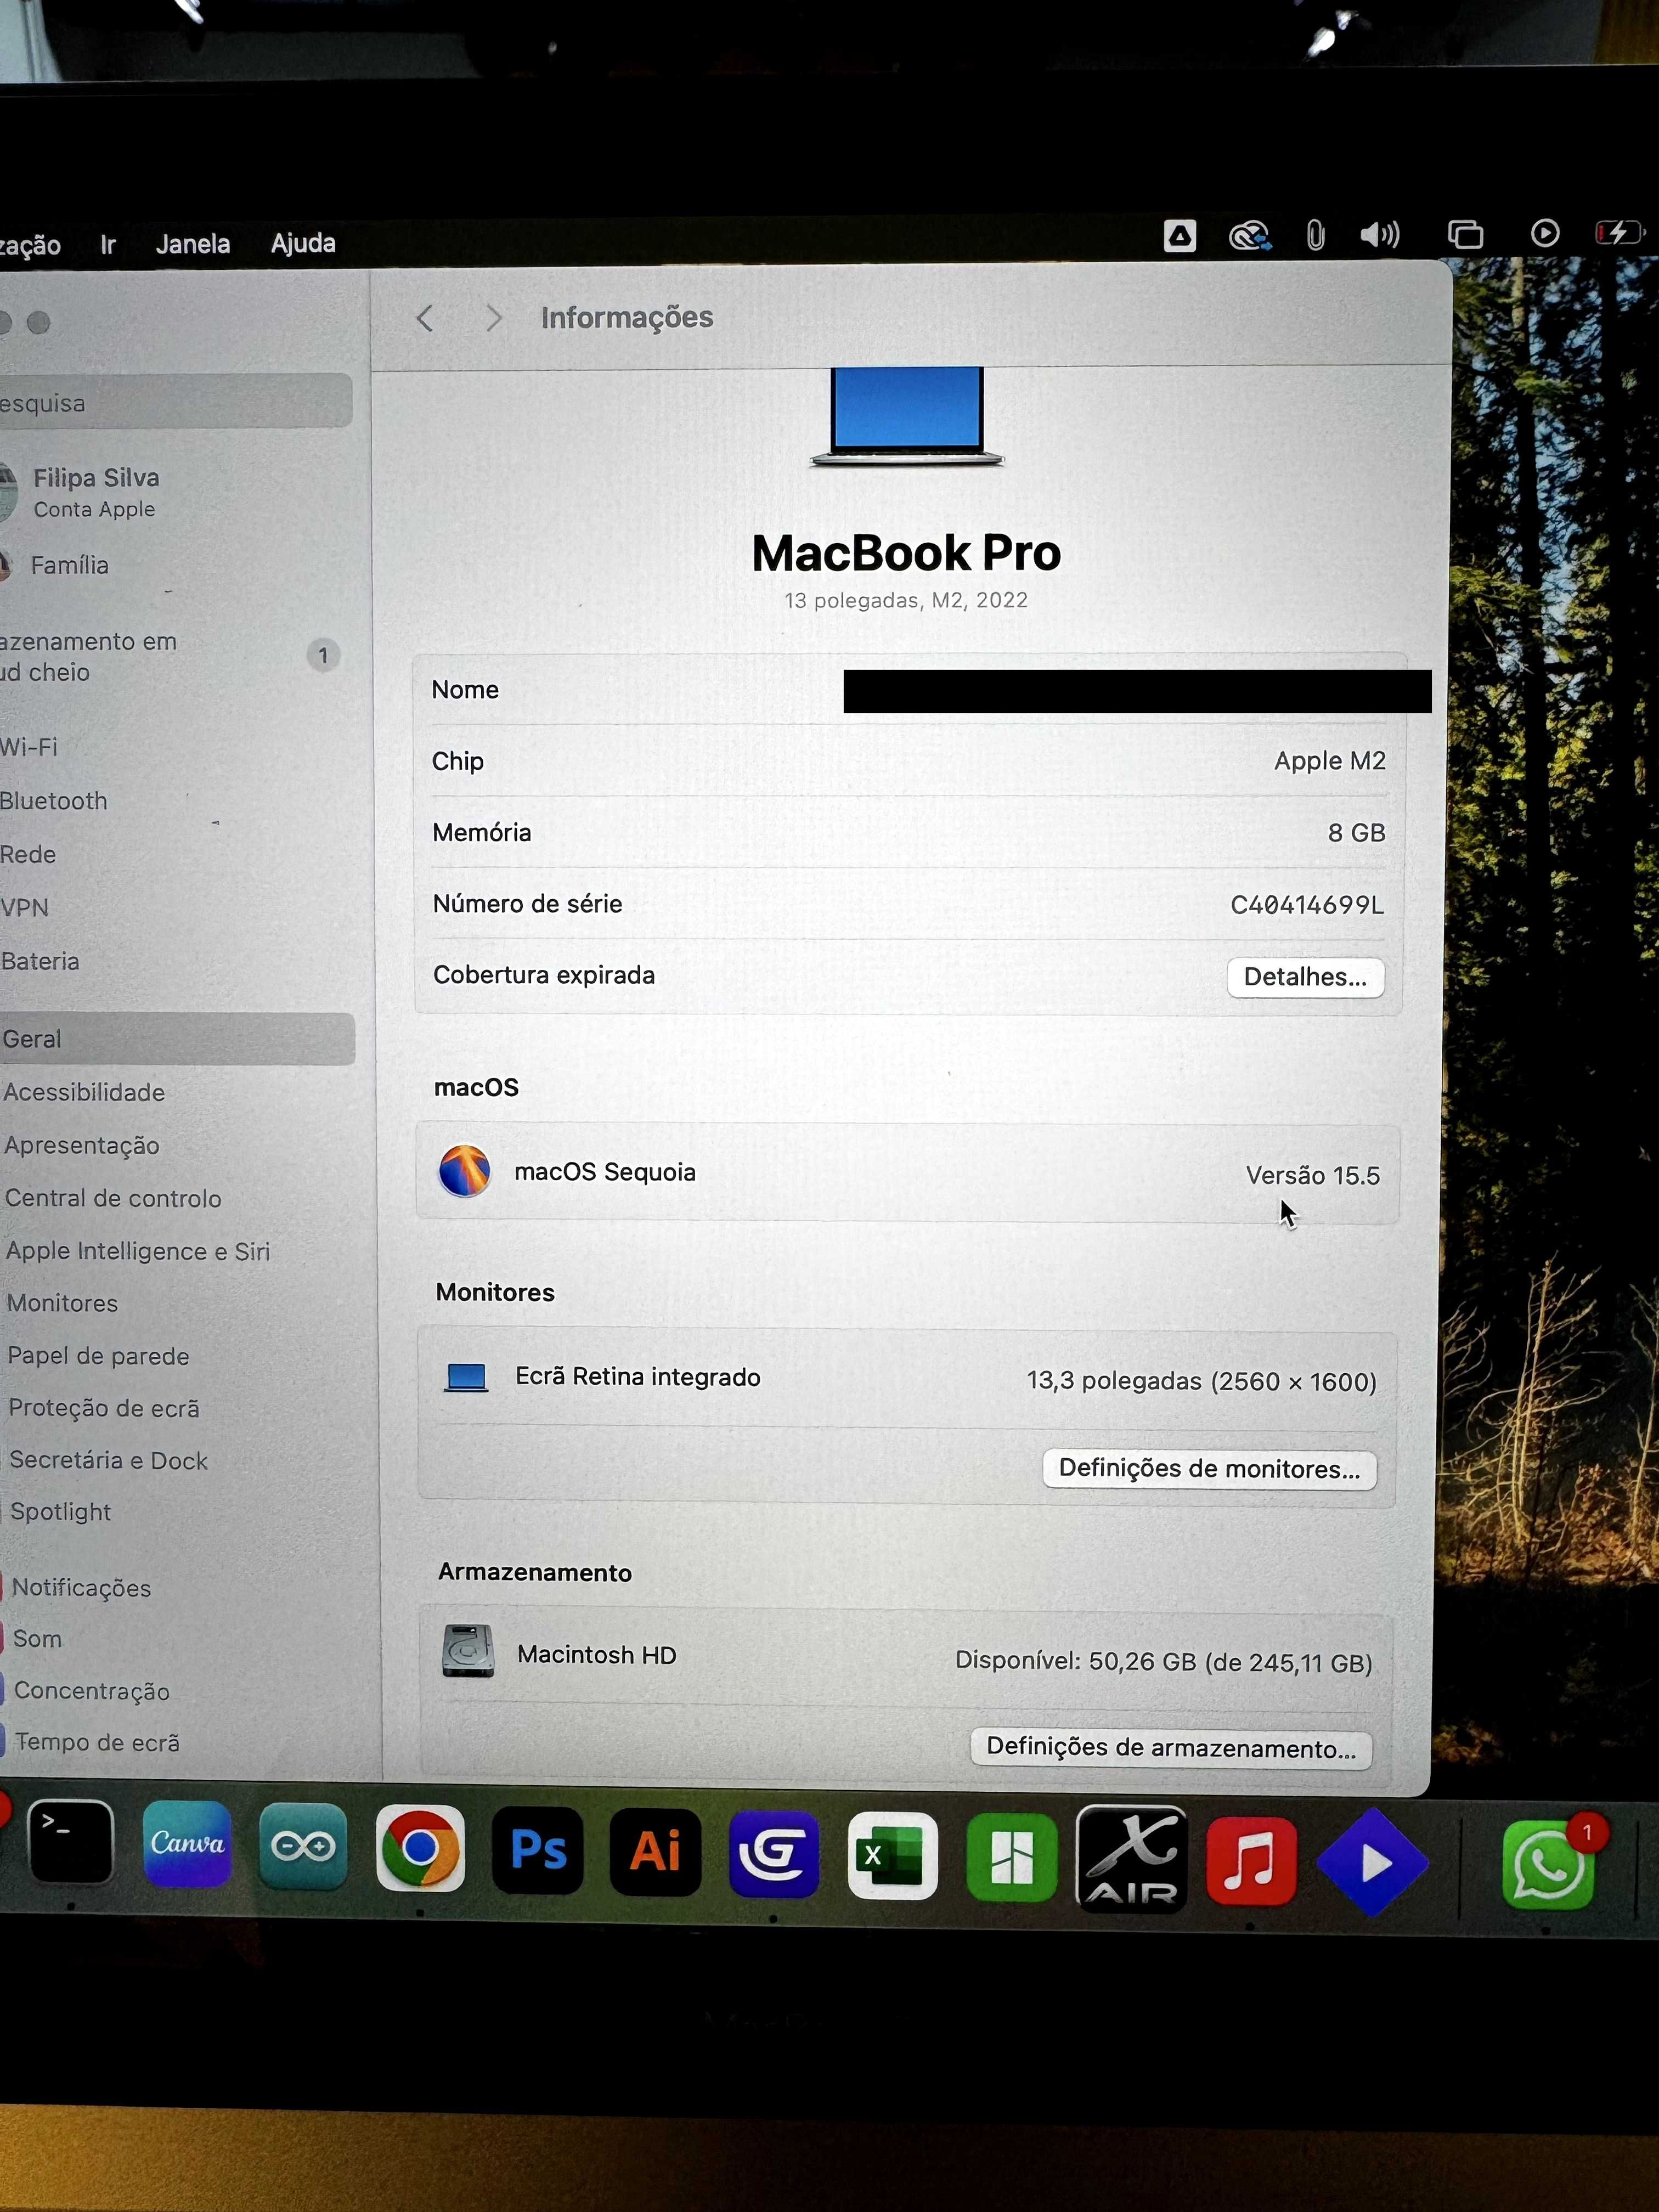Click the serial number C40414699L

1307,905
